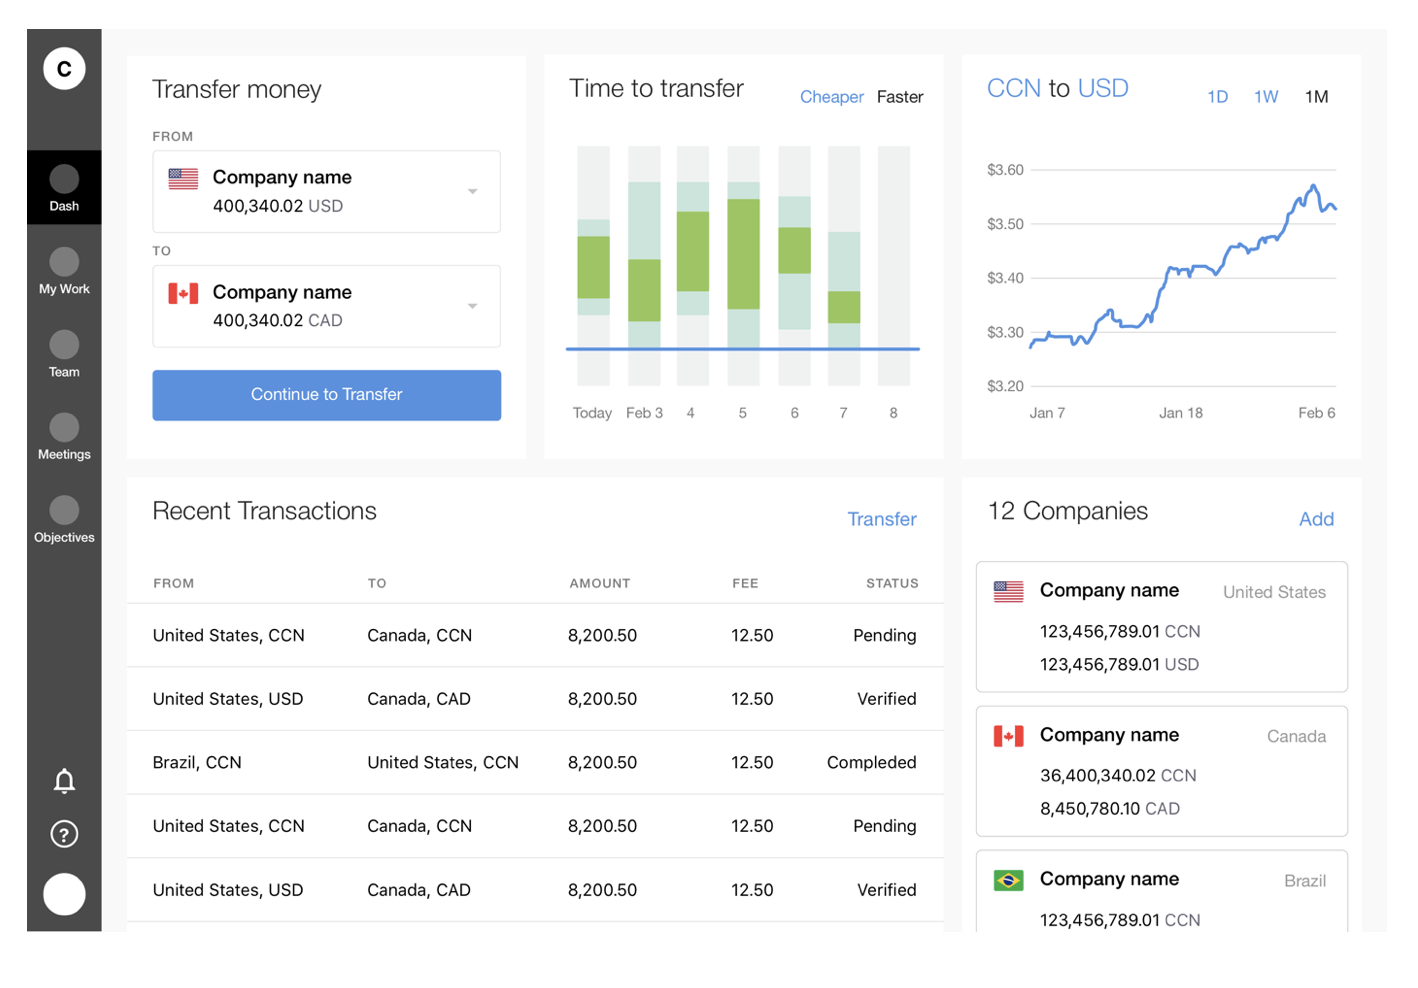This screenshot has width=1418, height=988.
Task: Open the Canada company card
Action: click(1161, 771)
